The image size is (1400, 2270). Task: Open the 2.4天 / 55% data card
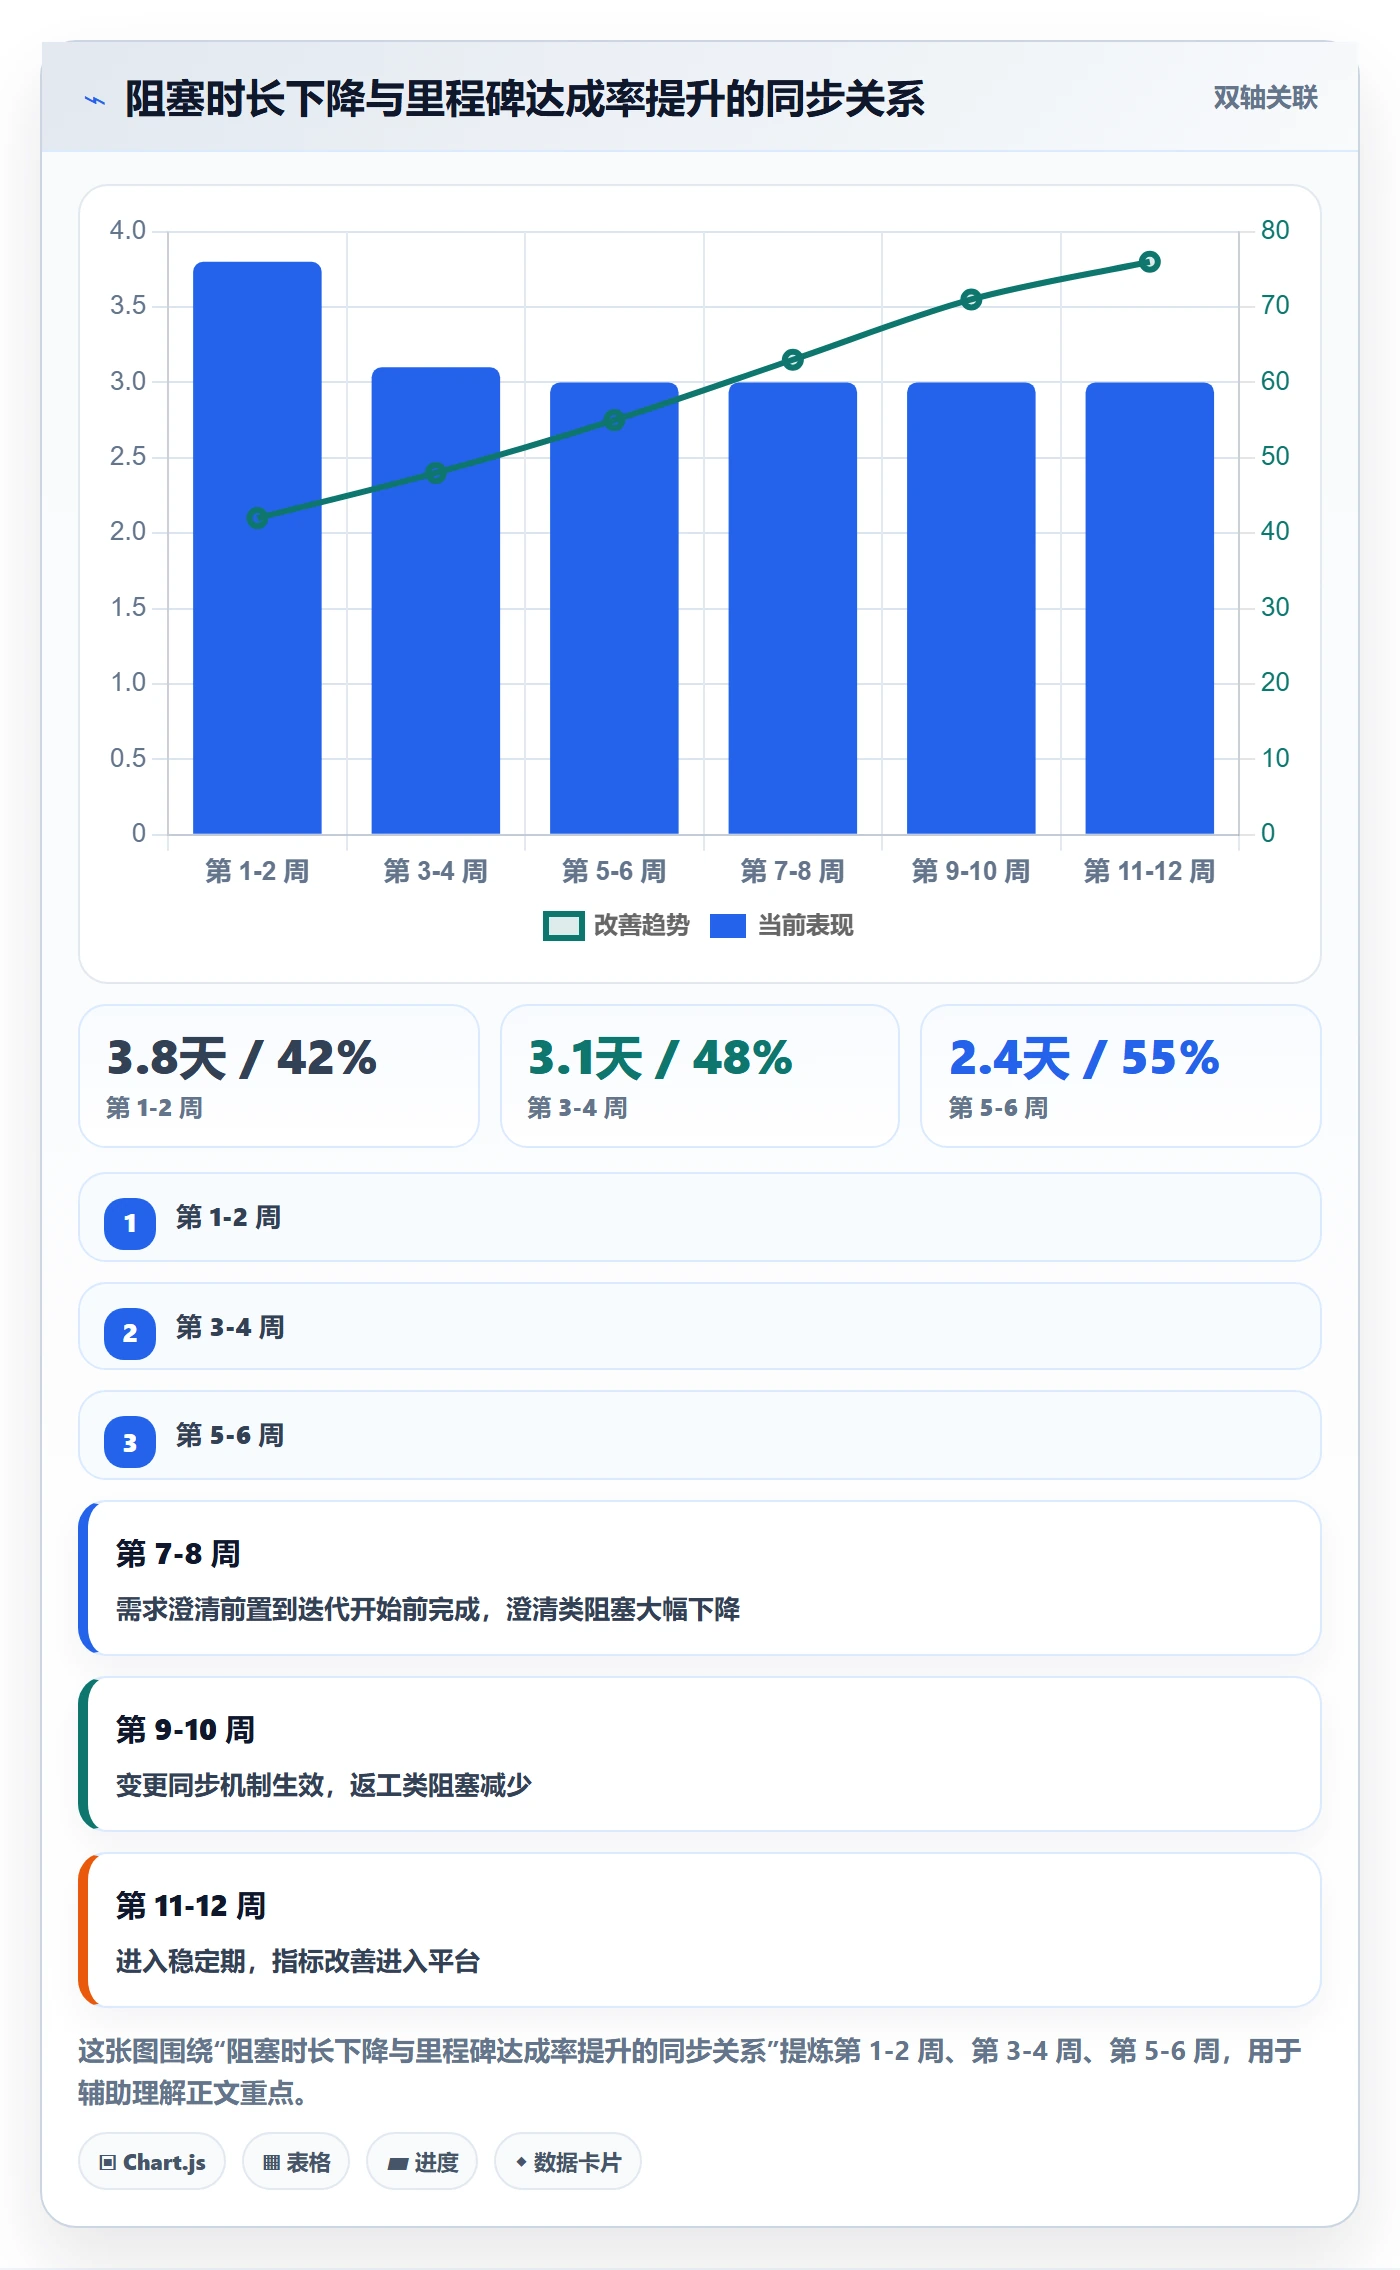1121,1076
